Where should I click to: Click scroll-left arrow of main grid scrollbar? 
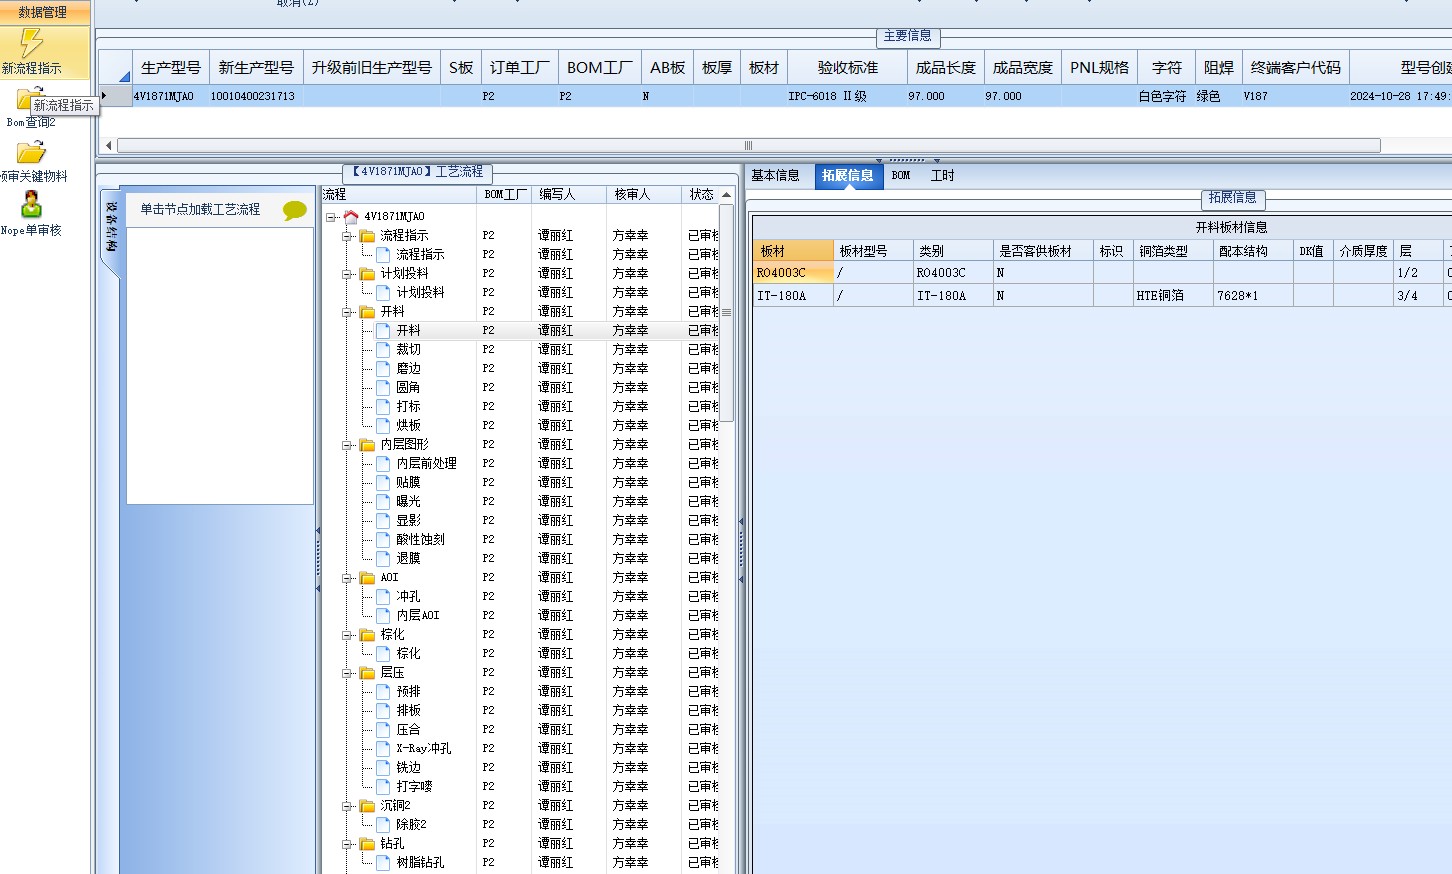pyautogui.click(x=108, y=146)
